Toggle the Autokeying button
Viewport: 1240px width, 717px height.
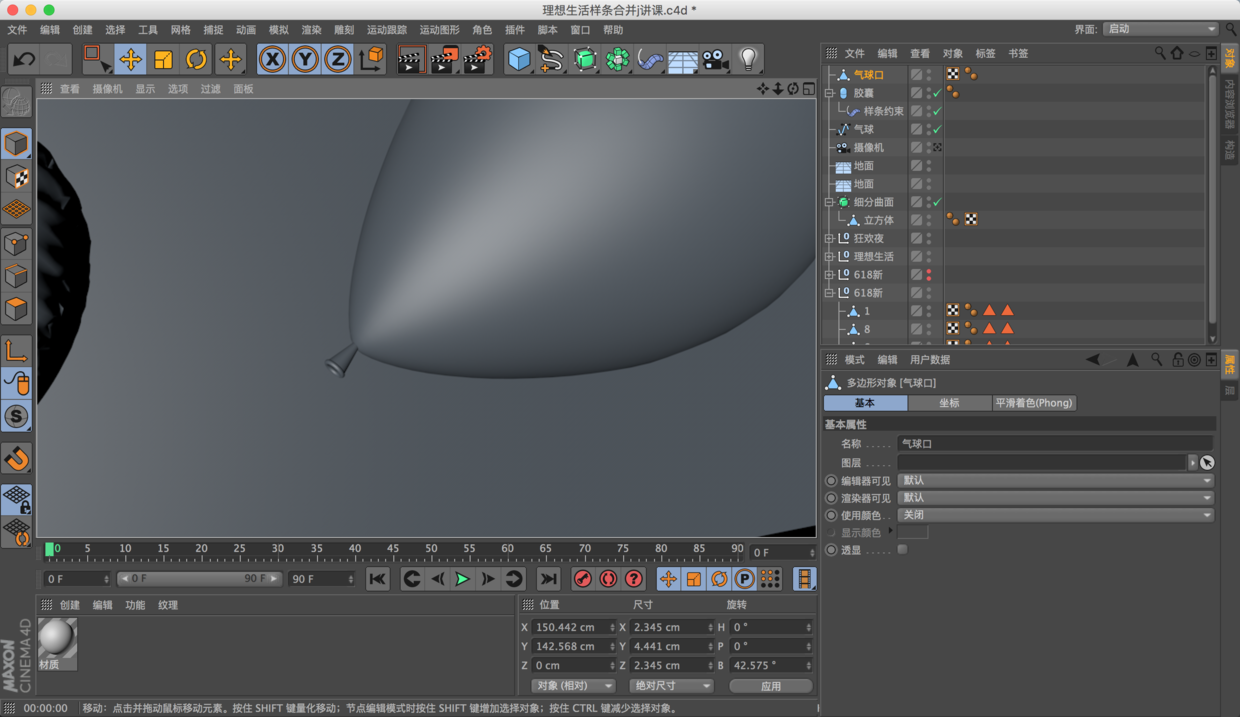pyautogui.click(x=608, y=578)
